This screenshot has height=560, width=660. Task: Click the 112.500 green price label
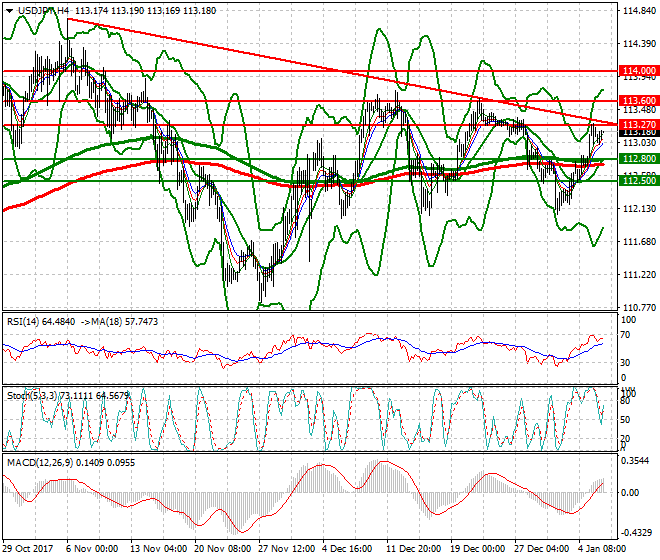(637, 181)
